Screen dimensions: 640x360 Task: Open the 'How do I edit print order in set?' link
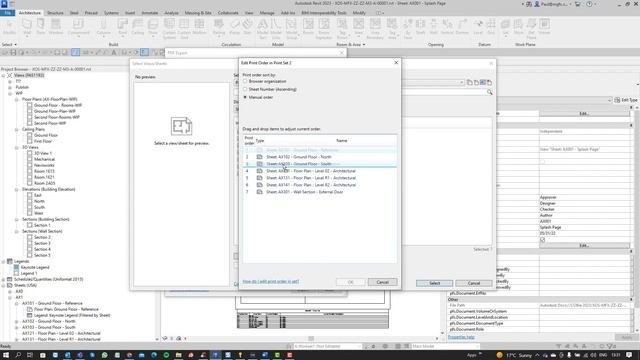coord(271,281)
